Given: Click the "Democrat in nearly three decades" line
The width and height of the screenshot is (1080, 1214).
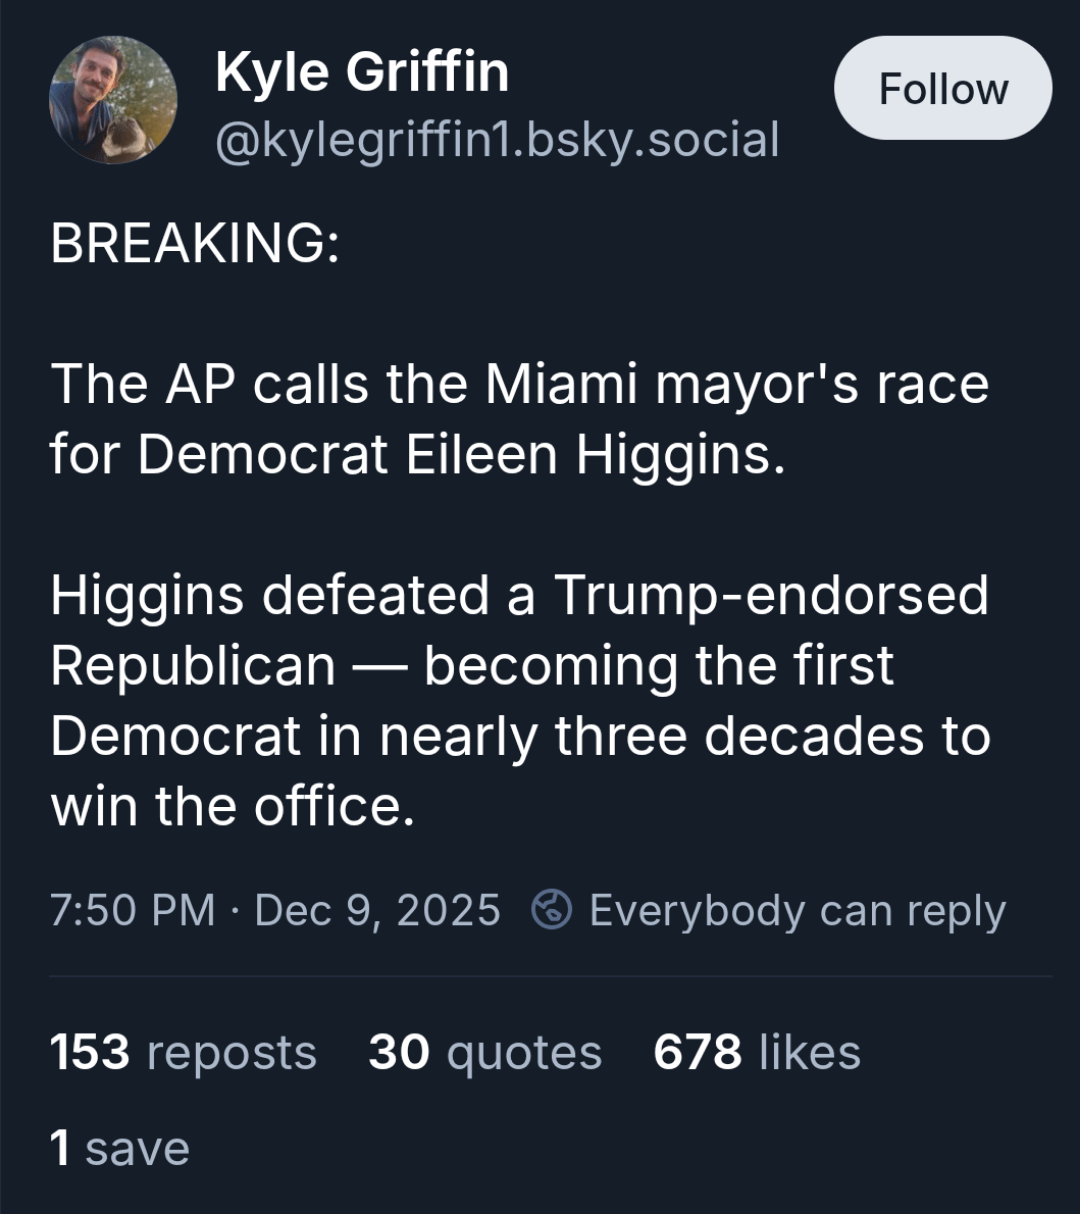Looking at the screenshot, I should (x=519, y=736).
